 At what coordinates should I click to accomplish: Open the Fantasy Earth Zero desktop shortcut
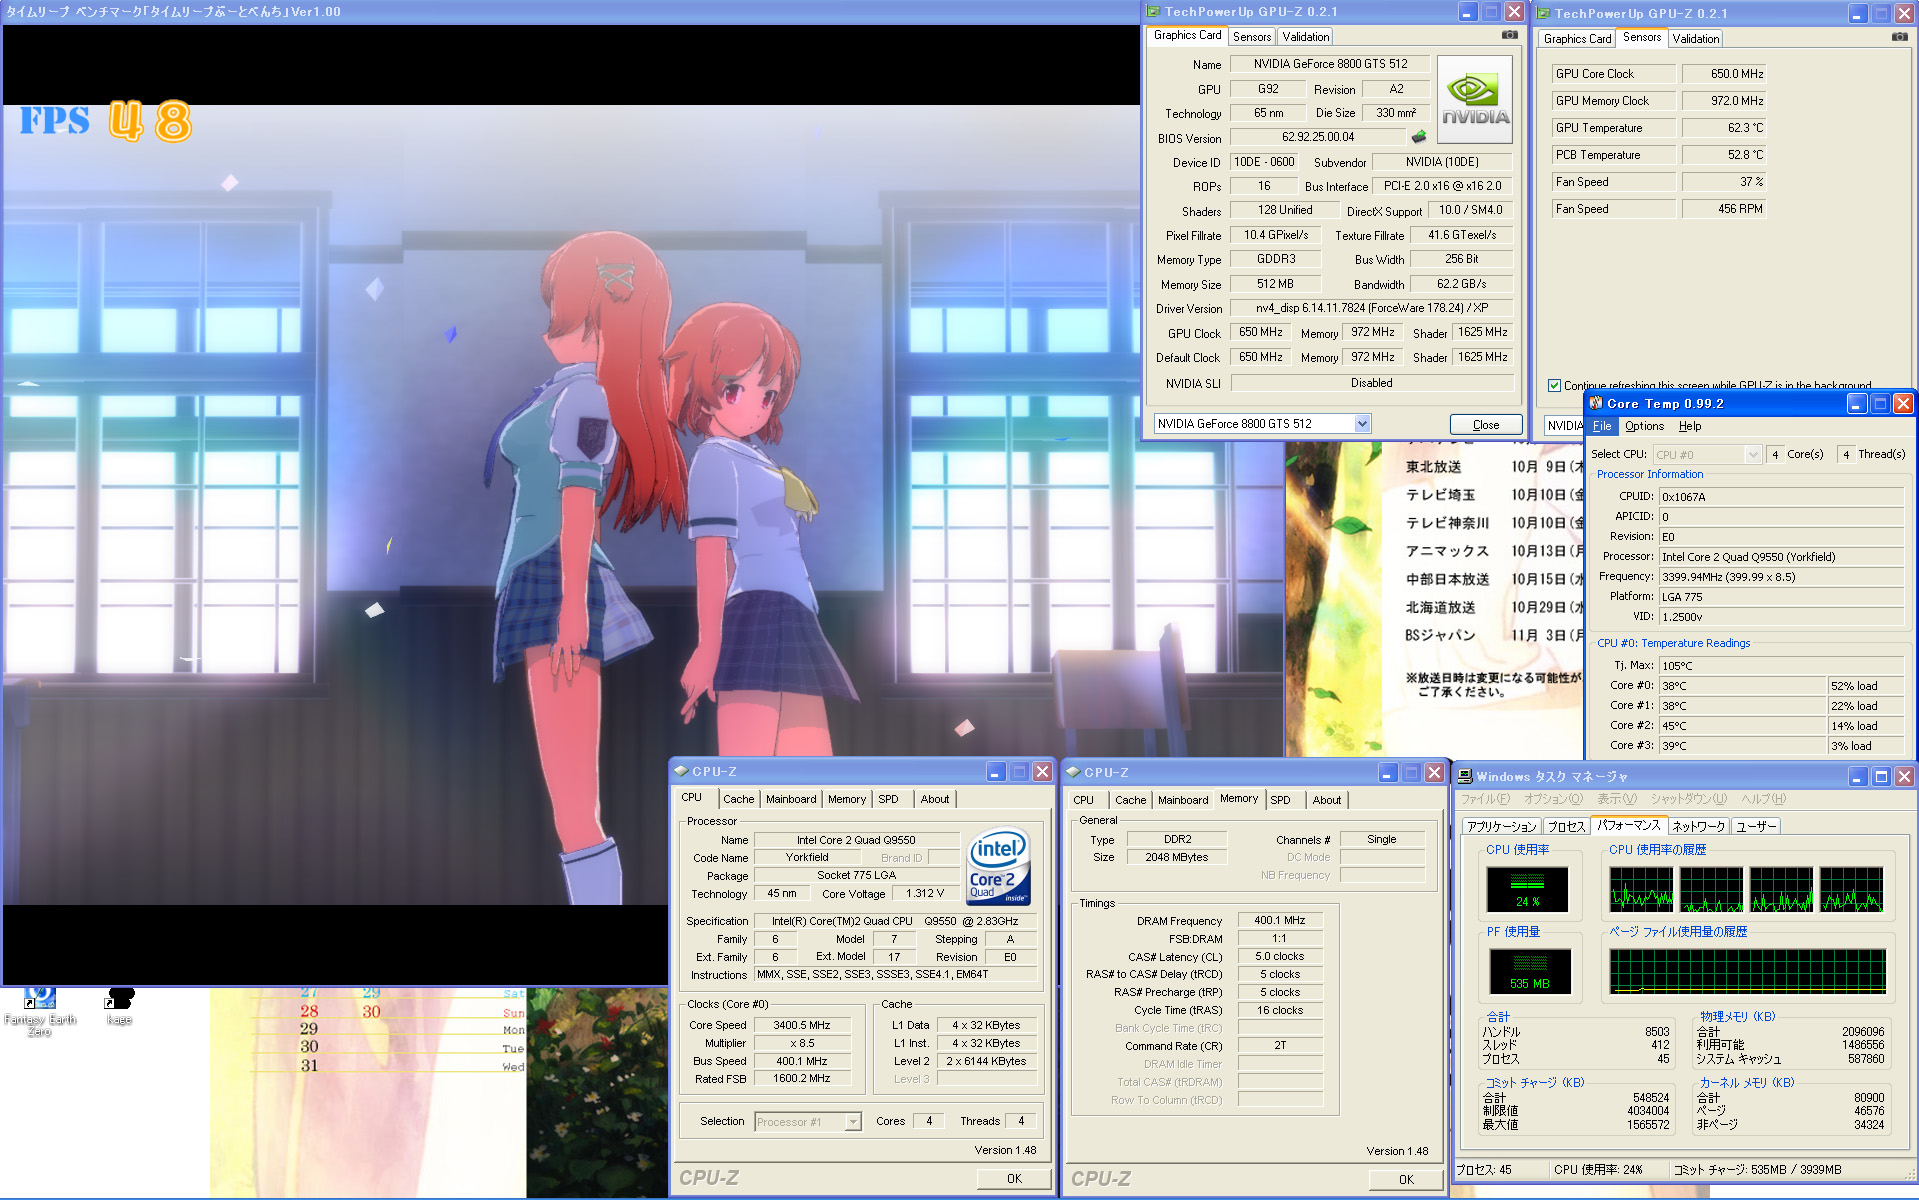39,1011
